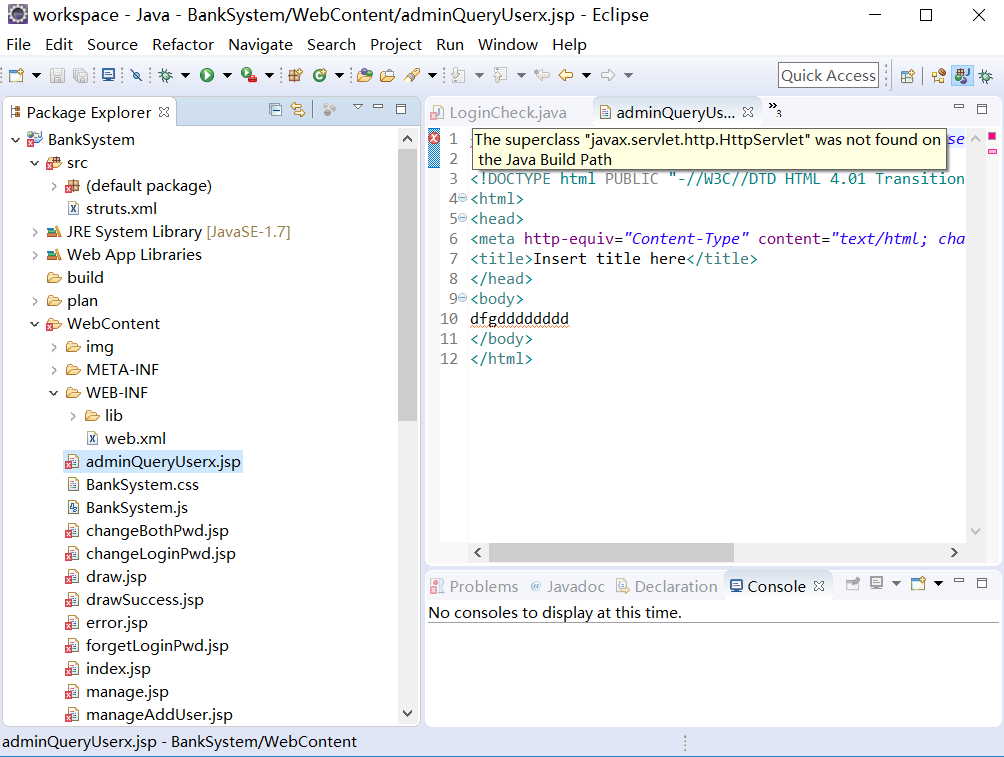This screenshot has height=757, width=1004.
Task: Collapse the src folder node
Action: [x=35, y=163]
